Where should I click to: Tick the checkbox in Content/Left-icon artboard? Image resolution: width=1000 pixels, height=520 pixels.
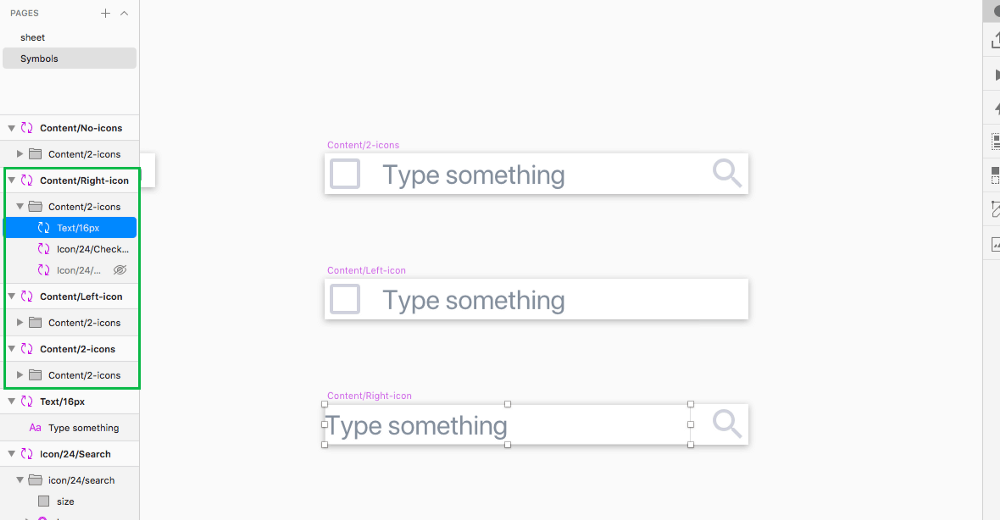pyautogui.click(x=345, y=299)
